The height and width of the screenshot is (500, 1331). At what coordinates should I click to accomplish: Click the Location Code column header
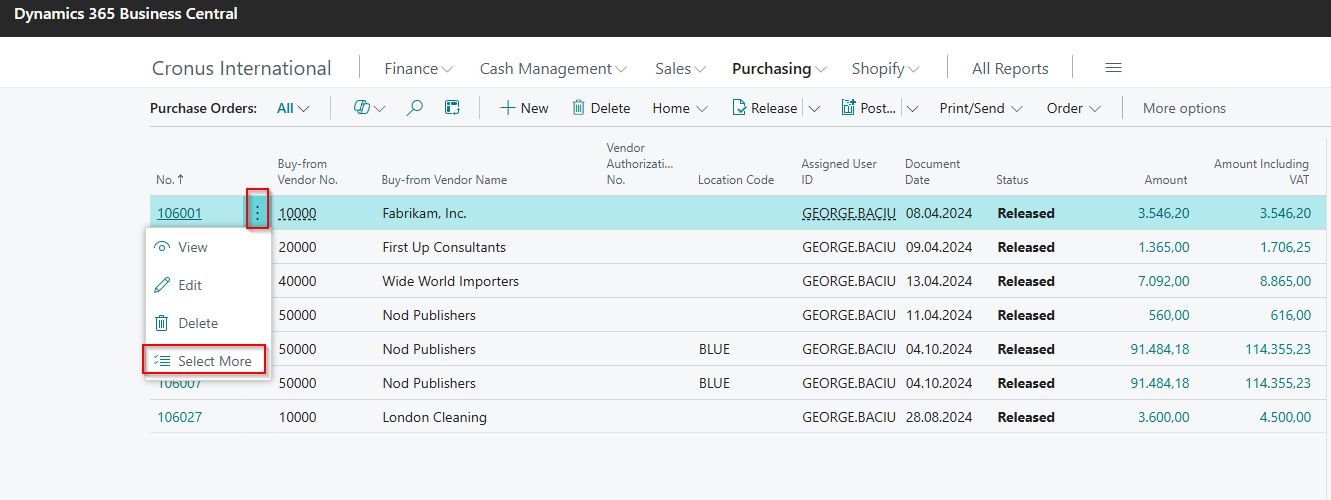(x=736, y=180)
